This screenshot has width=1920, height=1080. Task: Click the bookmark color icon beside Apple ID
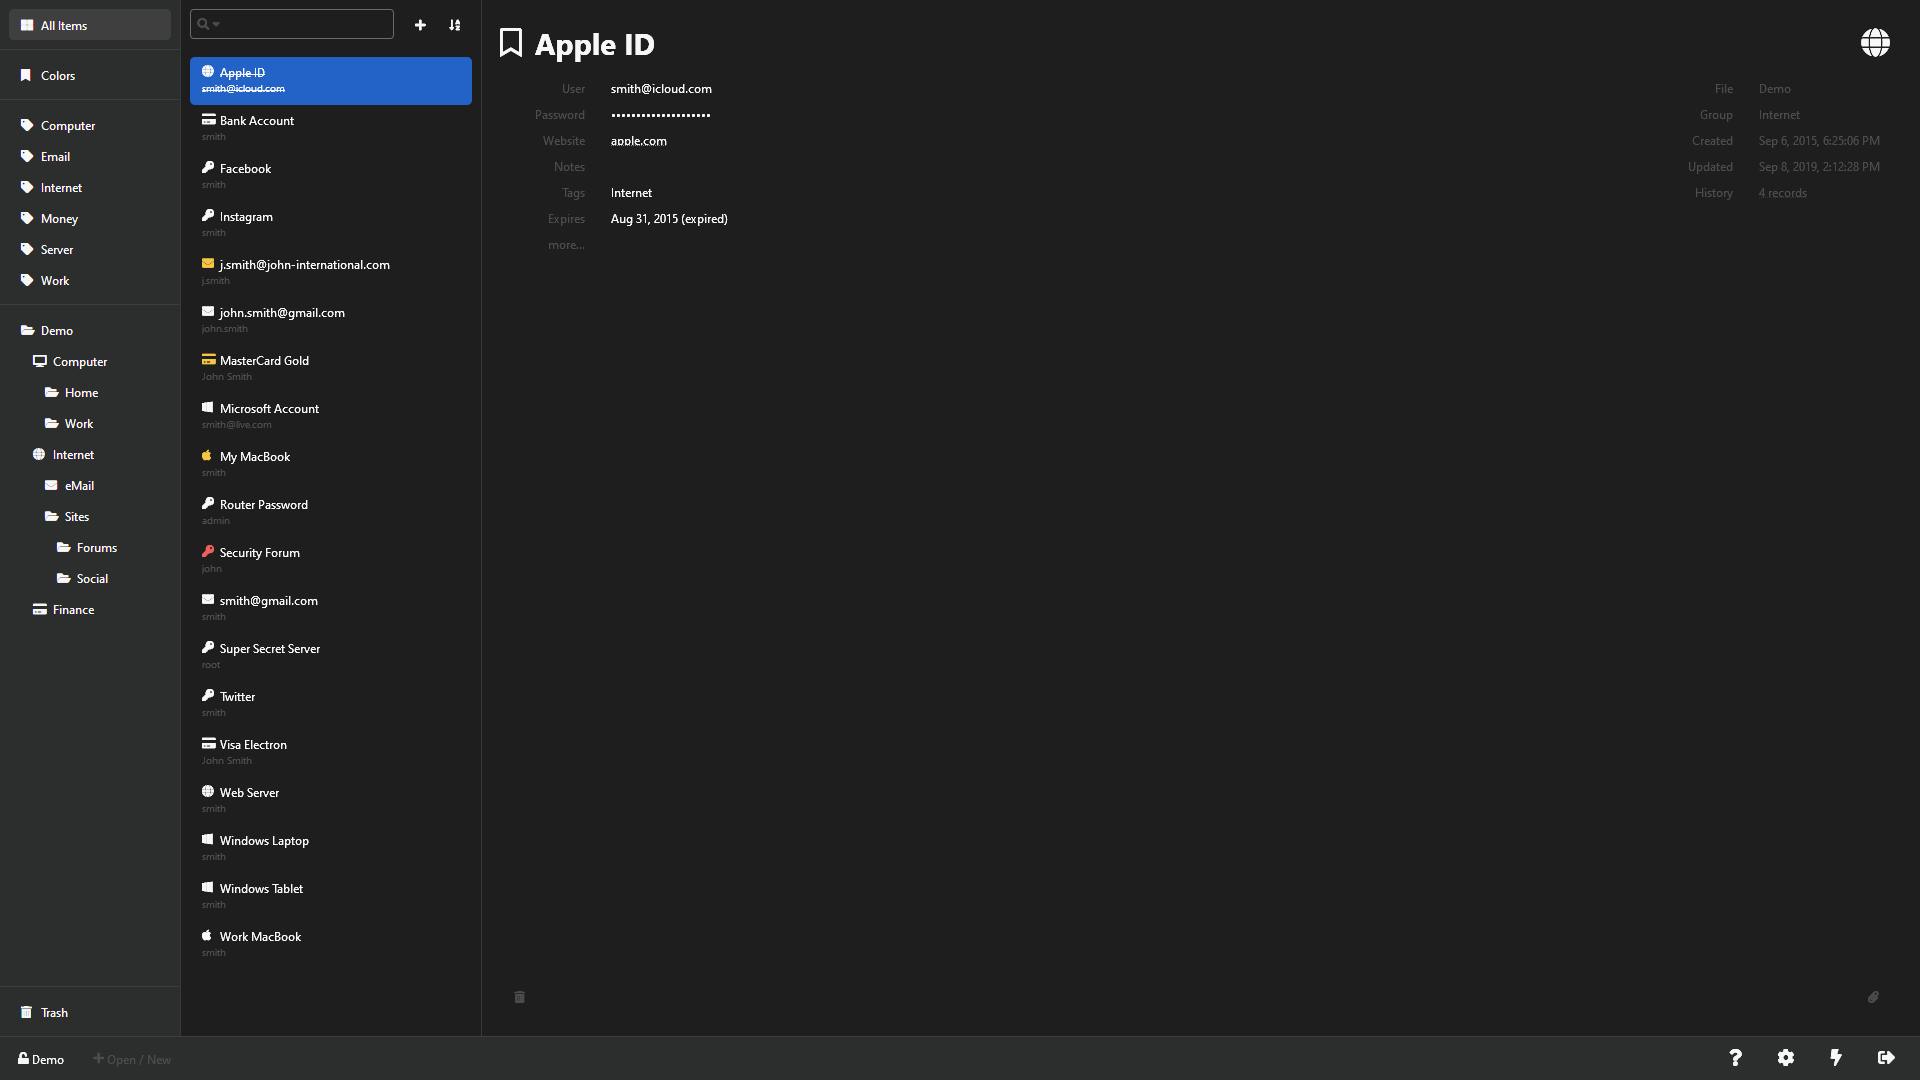(x=511, y=43)
